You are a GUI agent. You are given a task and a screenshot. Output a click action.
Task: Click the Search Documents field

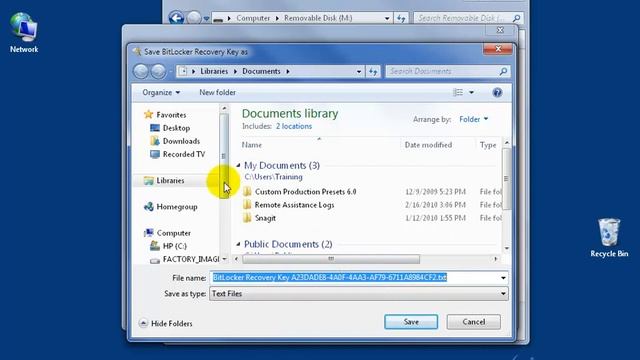[442, 71]
